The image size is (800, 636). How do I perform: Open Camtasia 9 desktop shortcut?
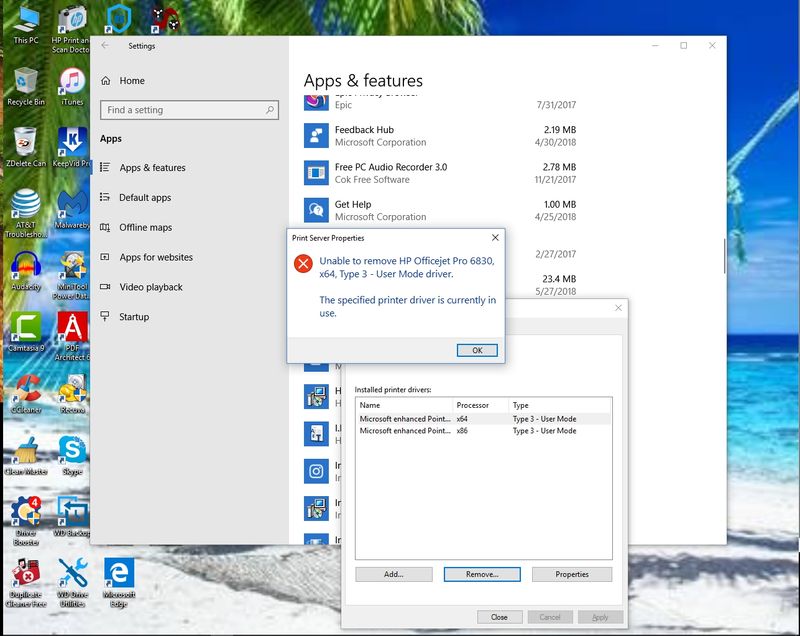click(x=25, y=329)
